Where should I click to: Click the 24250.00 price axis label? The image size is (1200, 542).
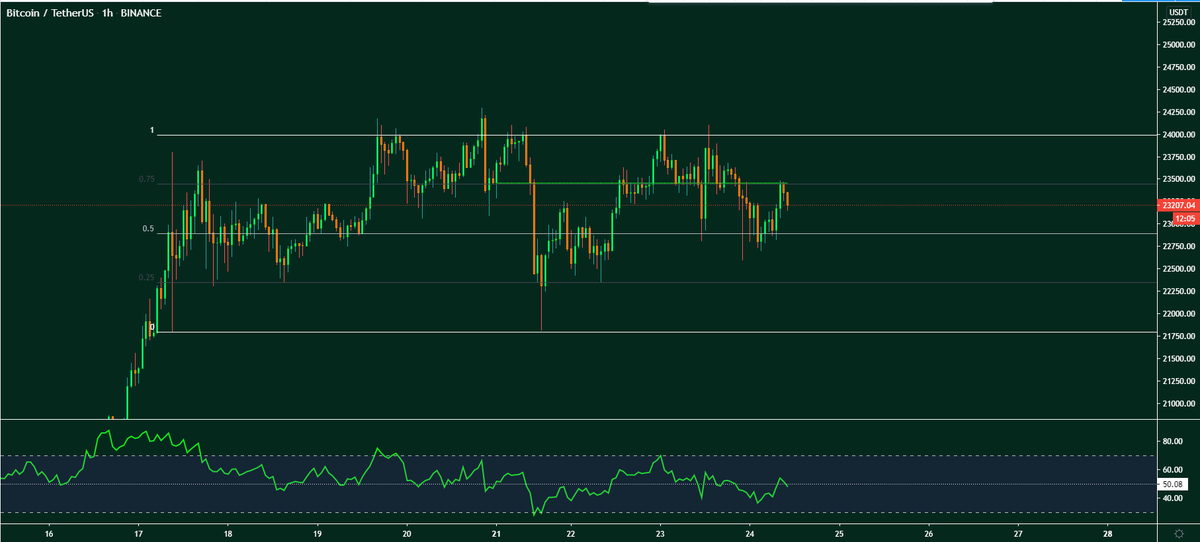(1179, 113)
